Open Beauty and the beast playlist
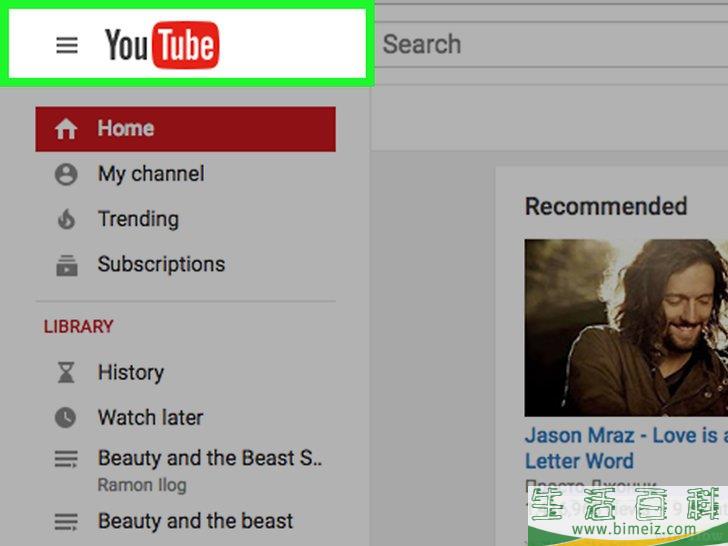 (x=195, y=521)
